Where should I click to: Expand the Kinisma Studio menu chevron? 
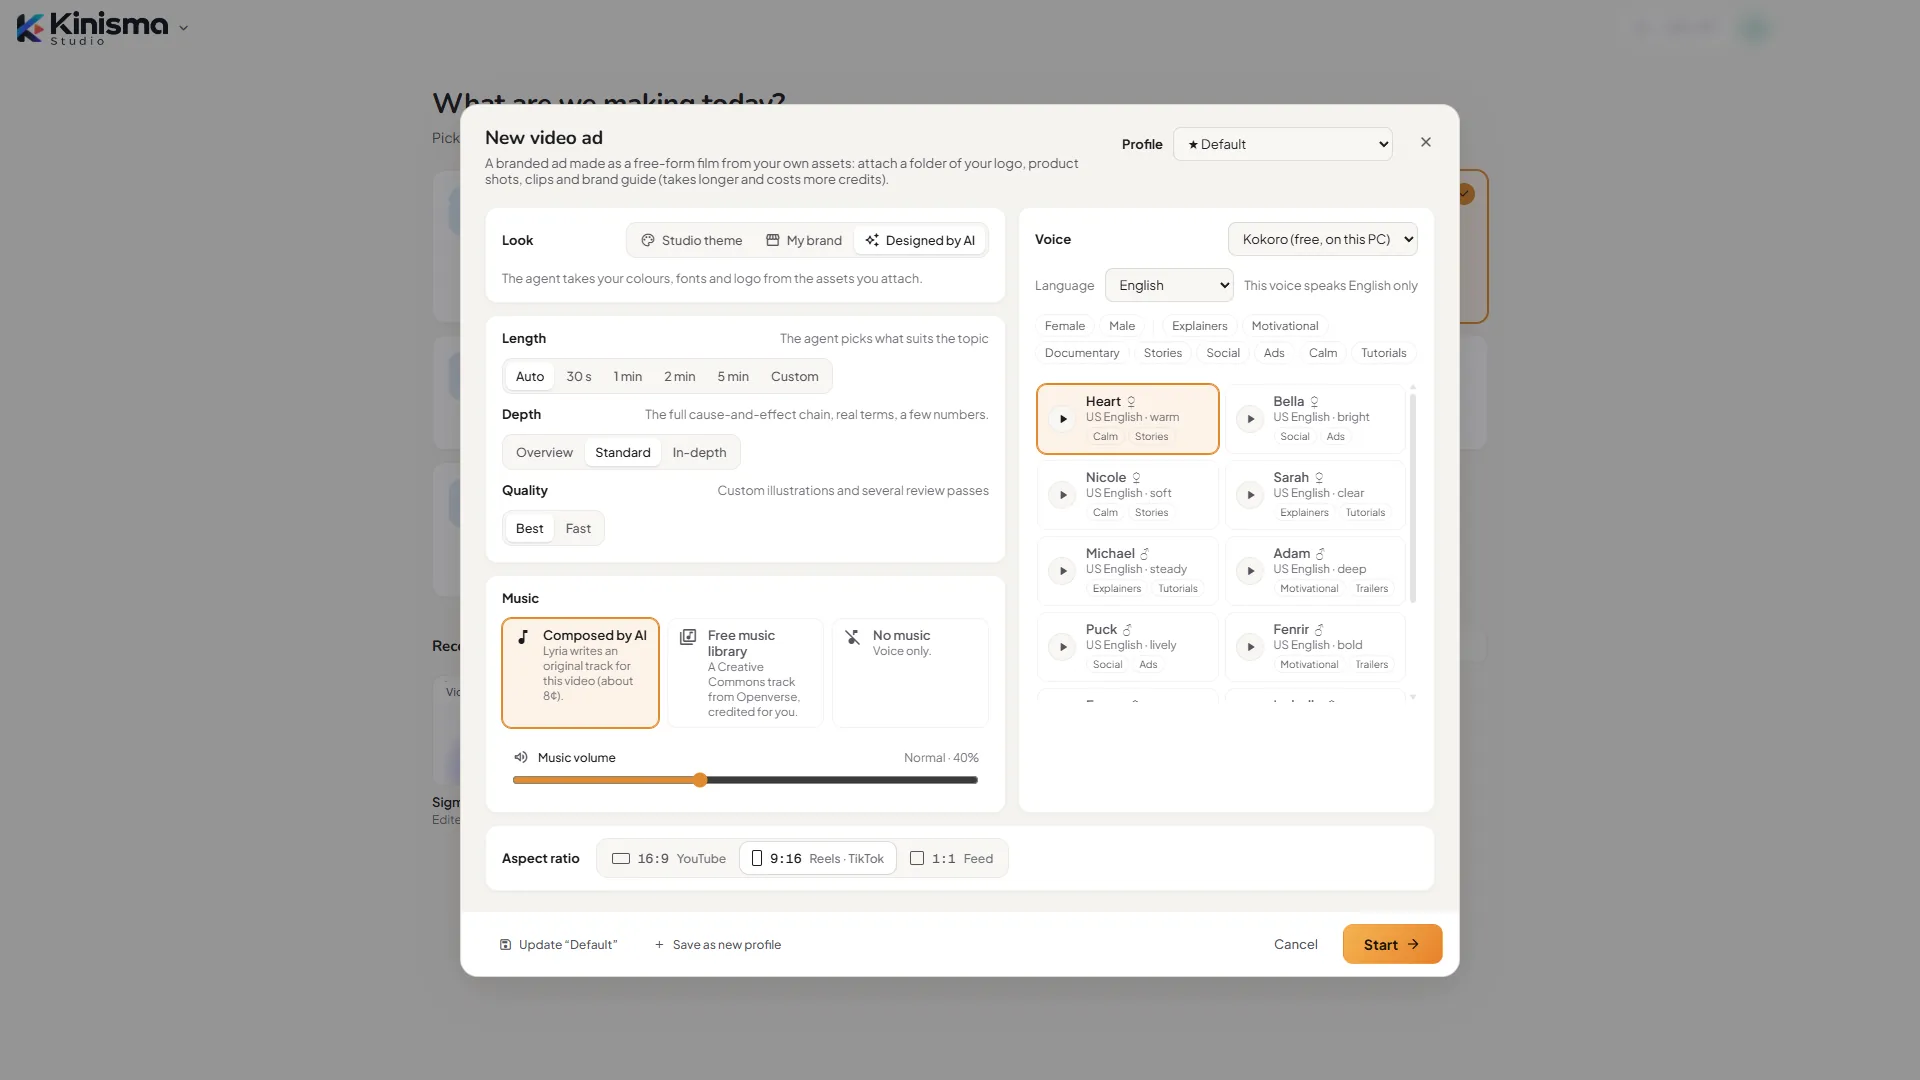point(183,28)
